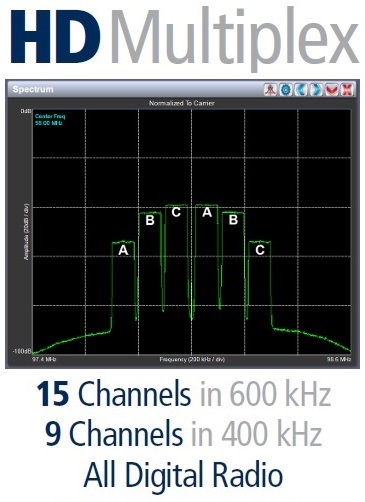Click the '15 Channels in 600 kHz' text
Viewport: 365px width, 502px height.
pyautogui.click(x=183, y=394)
